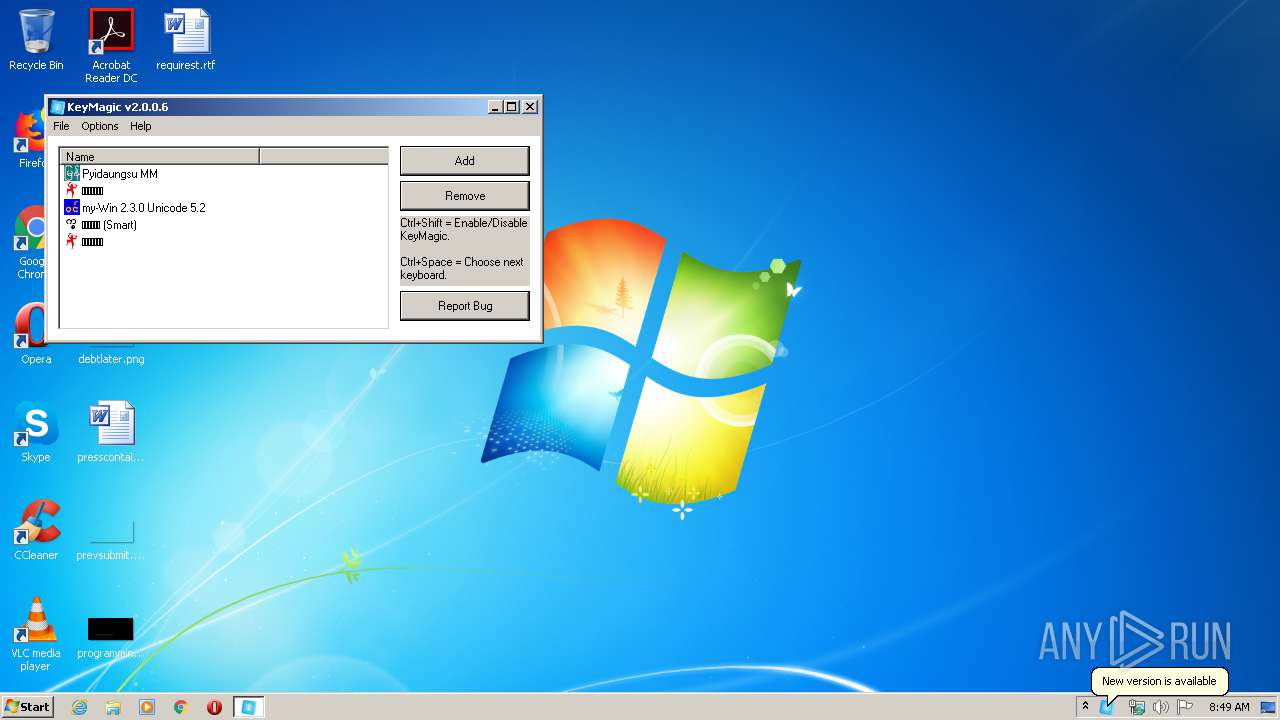Select the presscontal Word document icon

coord(111,432)
